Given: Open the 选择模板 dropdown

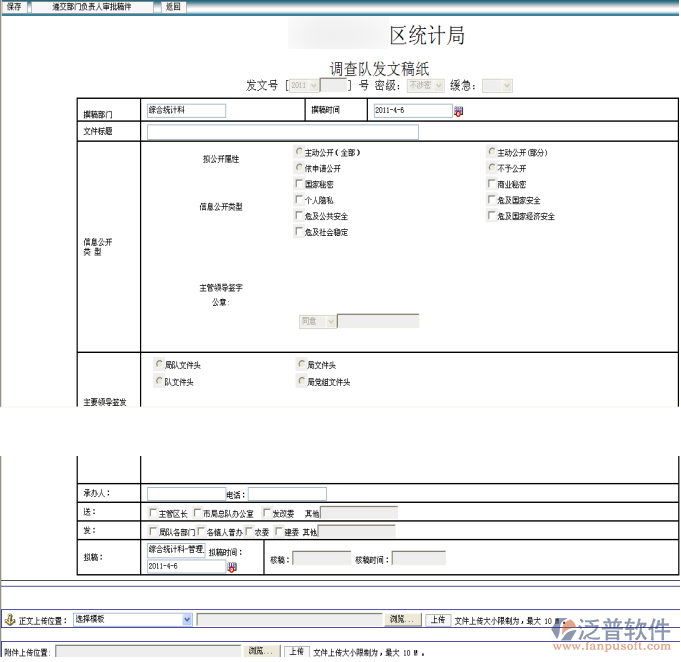Looking at the screenshot, I should coord(132,619).
